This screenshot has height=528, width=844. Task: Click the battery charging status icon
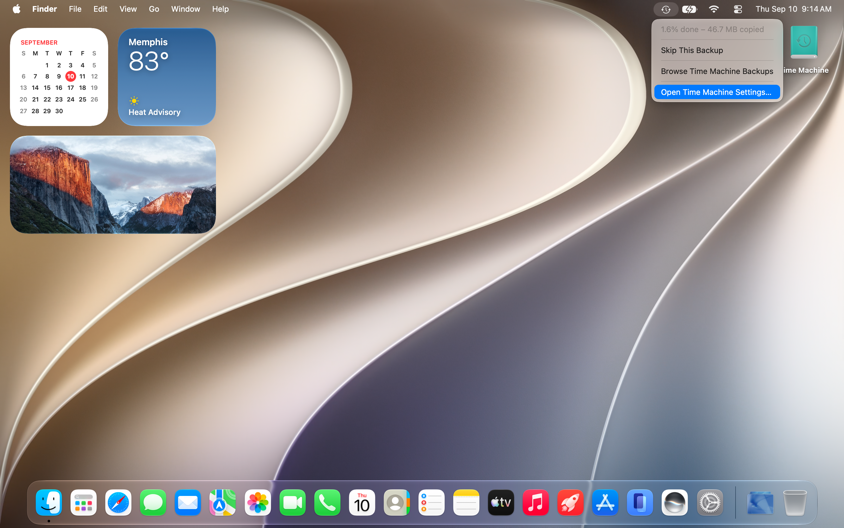(689, 9)
